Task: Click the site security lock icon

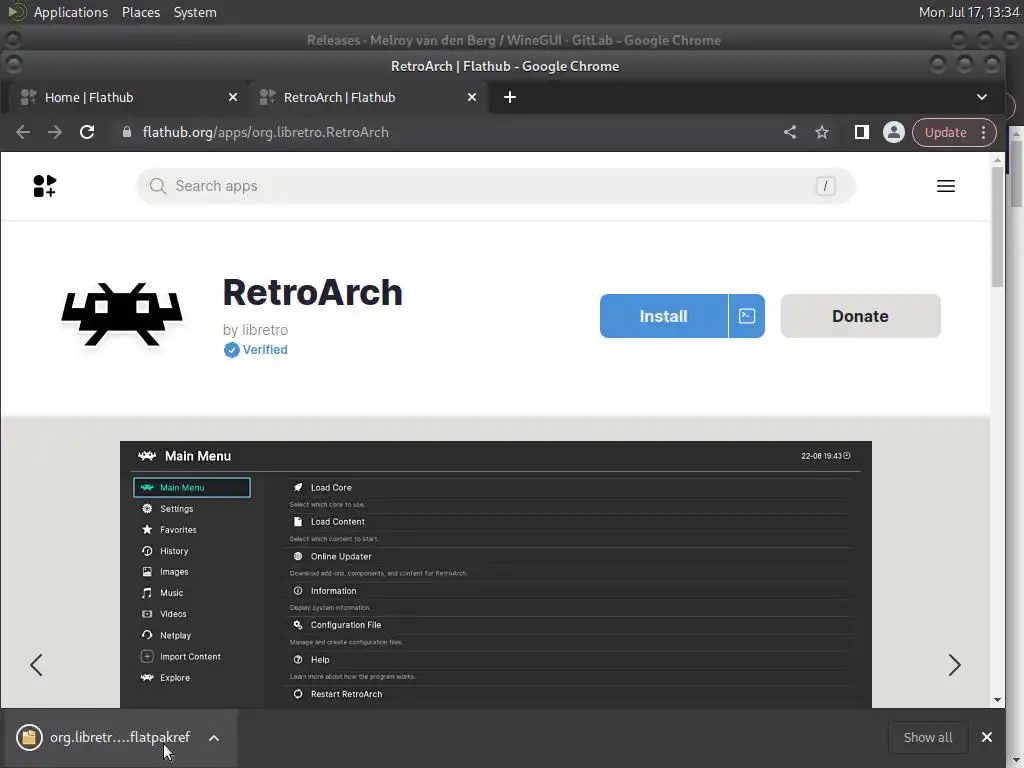Action: point(127,133)
